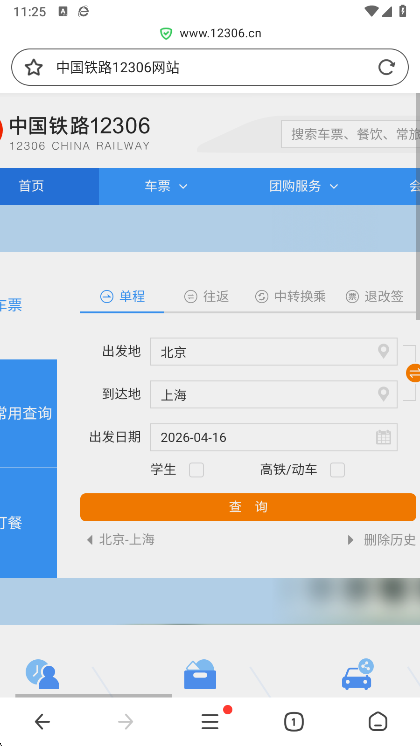
Task: Tap the Wi-Fi status icon
Action: coord(371,11)
